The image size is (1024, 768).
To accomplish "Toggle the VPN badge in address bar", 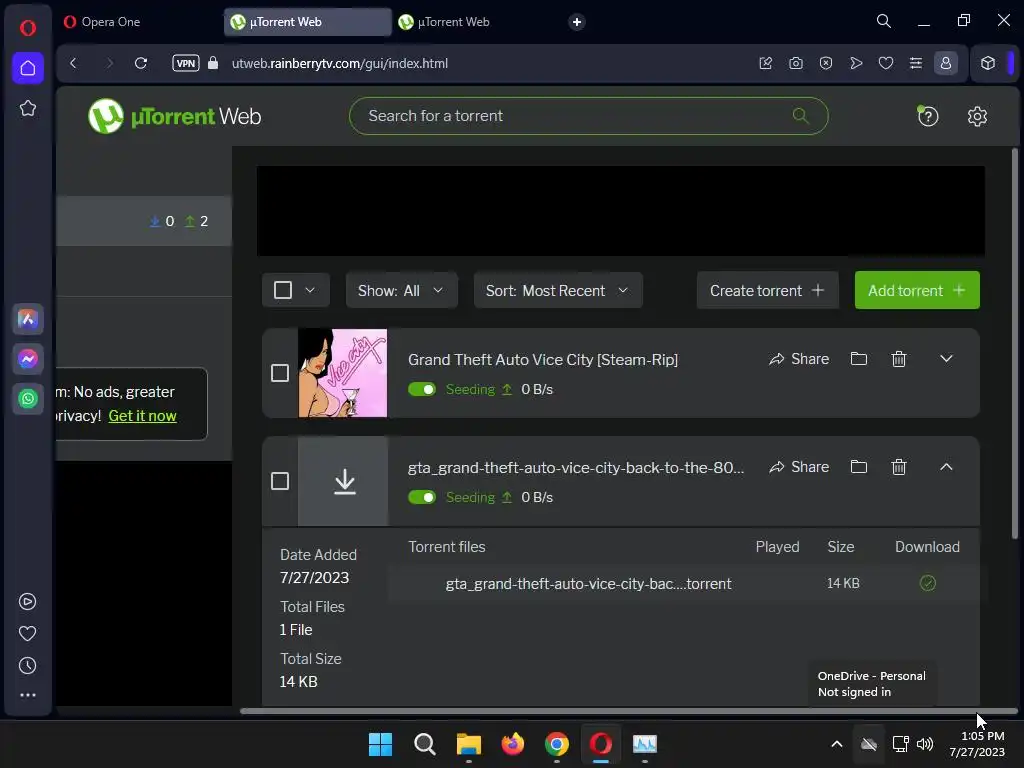I will [185, 63].
